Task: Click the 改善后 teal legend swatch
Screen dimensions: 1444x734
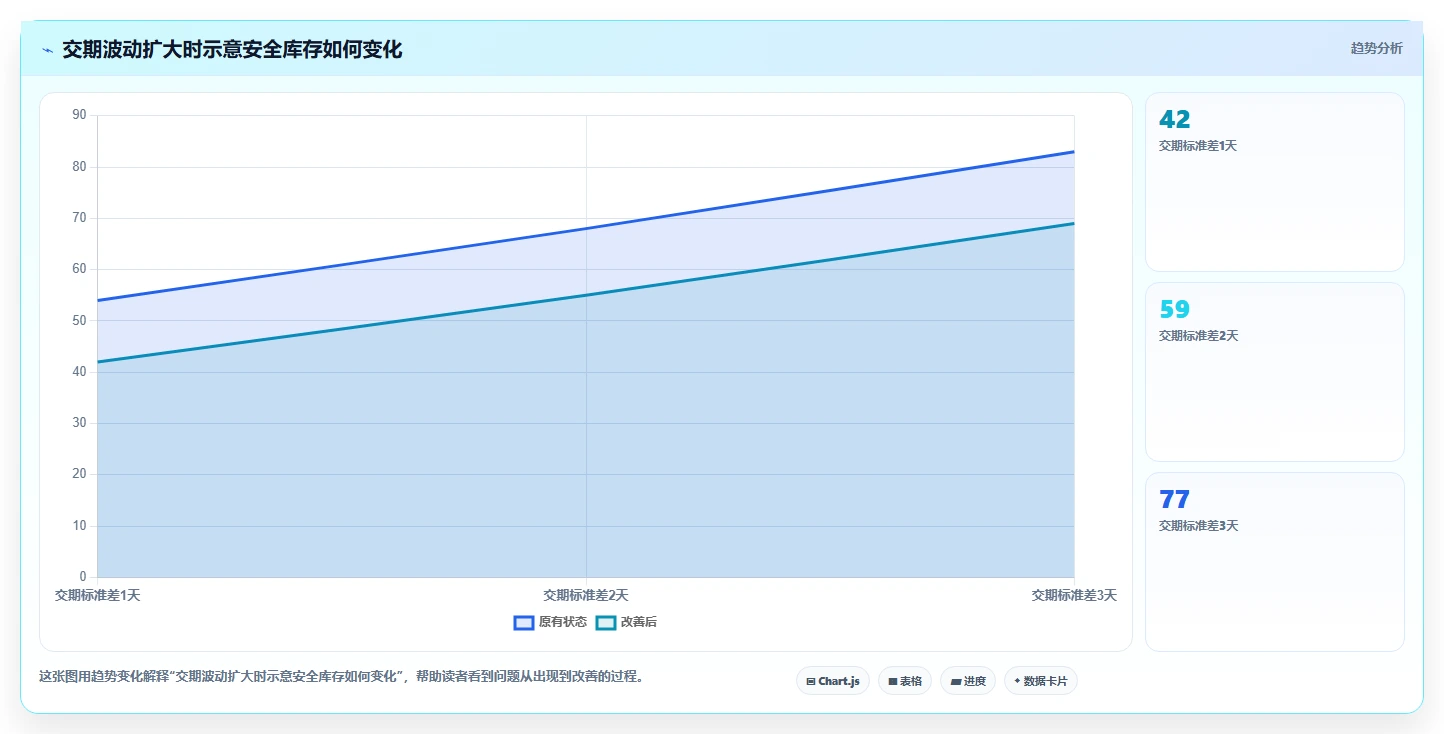Action: pos(606,622)
